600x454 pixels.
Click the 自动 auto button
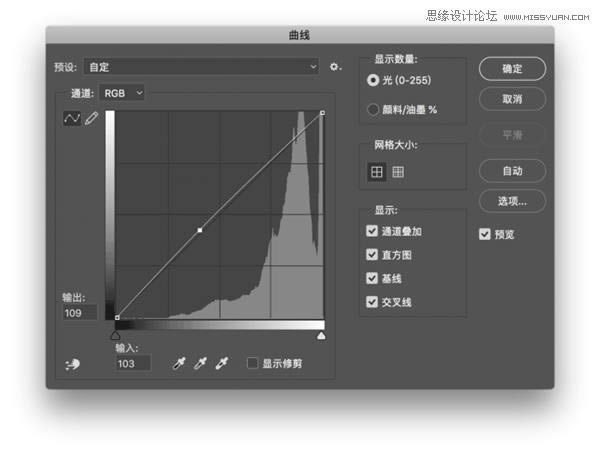click(x=512, y=171)
